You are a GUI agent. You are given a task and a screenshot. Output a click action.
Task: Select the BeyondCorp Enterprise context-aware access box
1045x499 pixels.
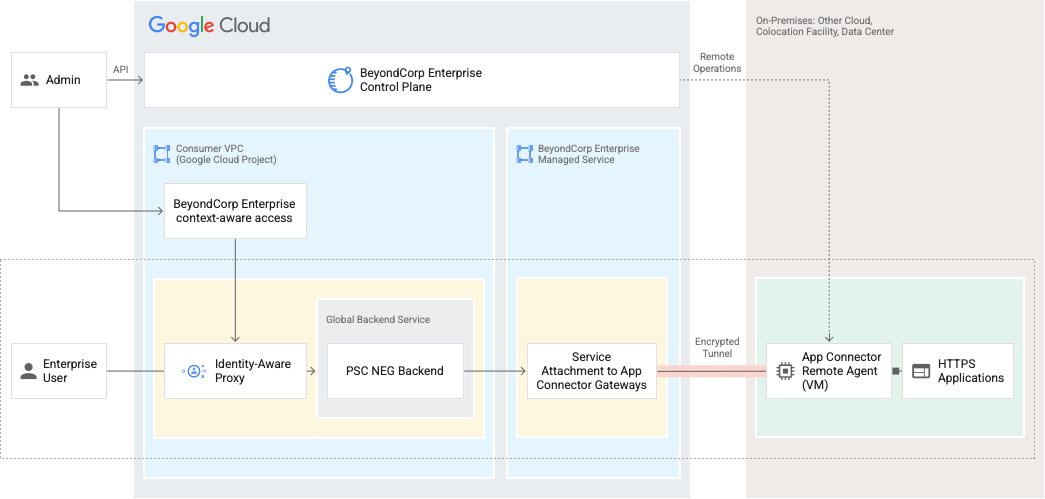click(x=234, y=211)
